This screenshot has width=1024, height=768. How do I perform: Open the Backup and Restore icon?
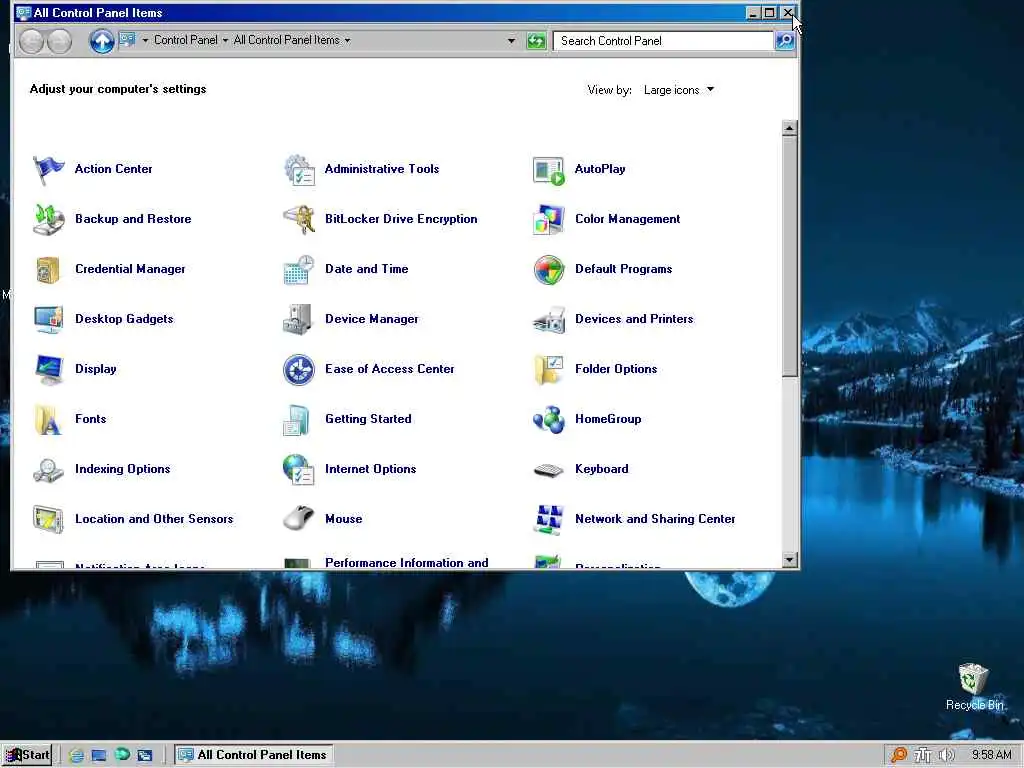tap(49, 219)
